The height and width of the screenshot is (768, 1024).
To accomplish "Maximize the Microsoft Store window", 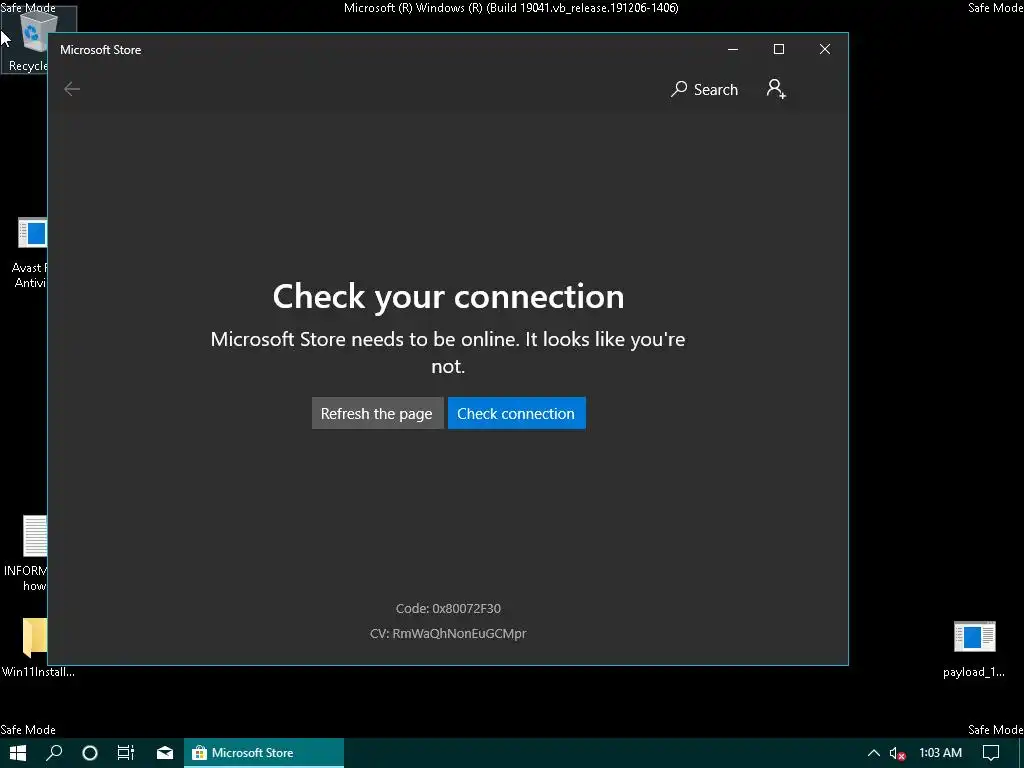I will pyautogui.click(x=778, y=50).
